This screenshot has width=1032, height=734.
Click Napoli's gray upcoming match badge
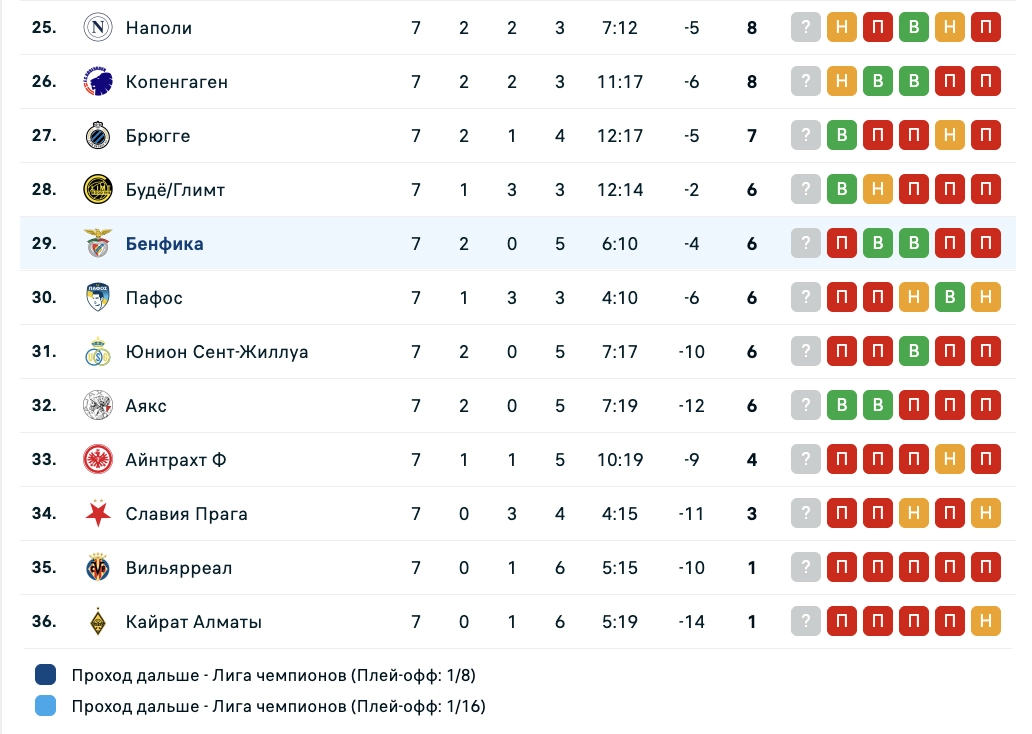[806, 28]
